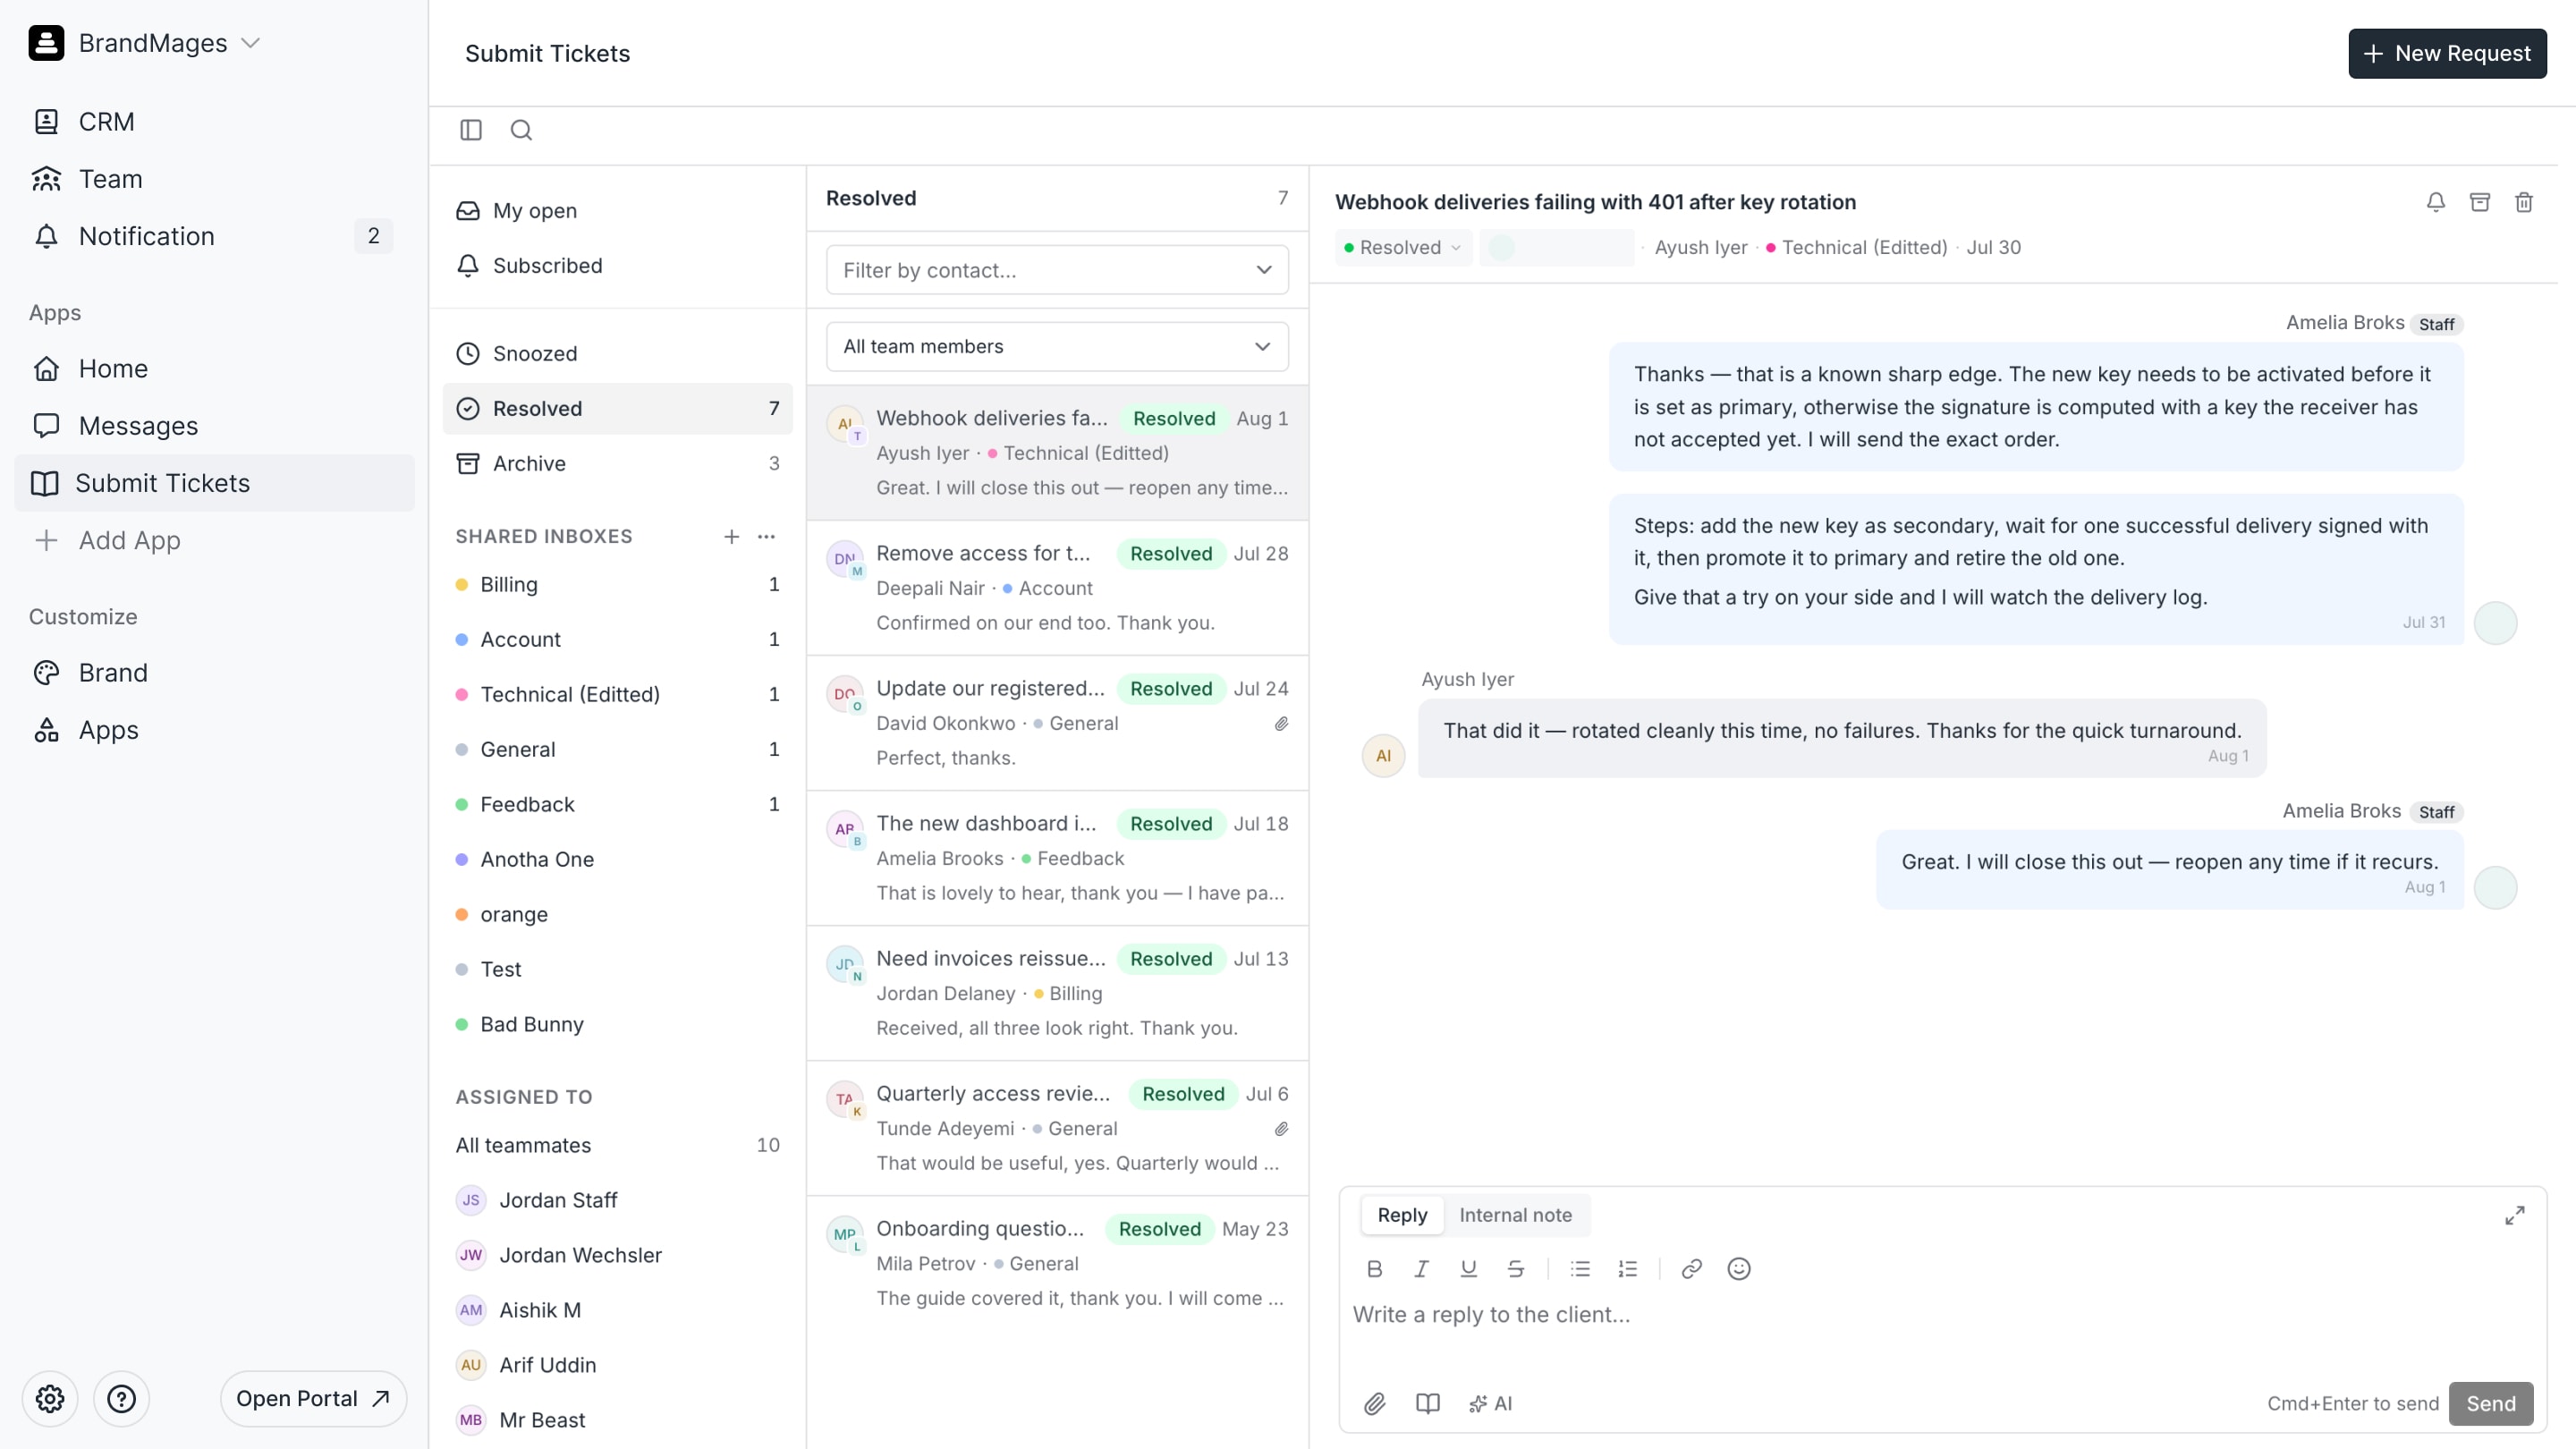Screen dimensions: 2576x1449
Task: Open settings gear icon
Action: 50,1399
